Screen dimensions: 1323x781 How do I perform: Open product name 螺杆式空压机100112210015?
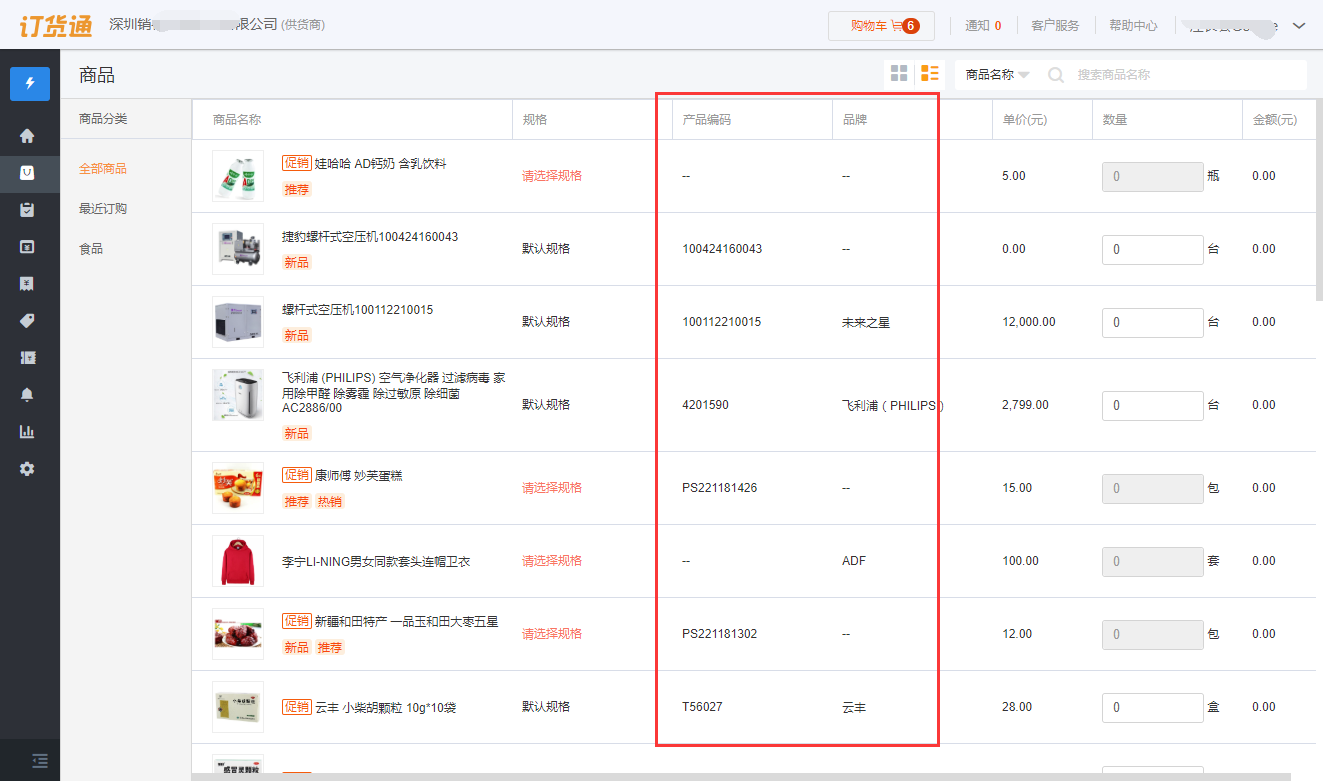358,310
